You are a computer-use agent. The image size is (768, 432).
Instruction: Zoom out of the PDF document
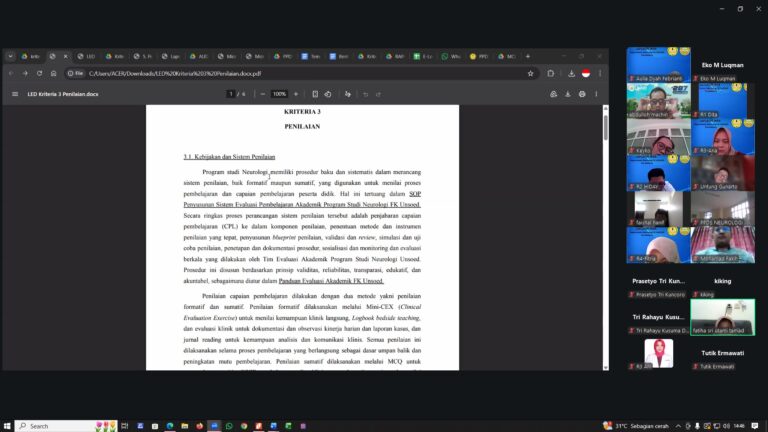coord(263,94)
